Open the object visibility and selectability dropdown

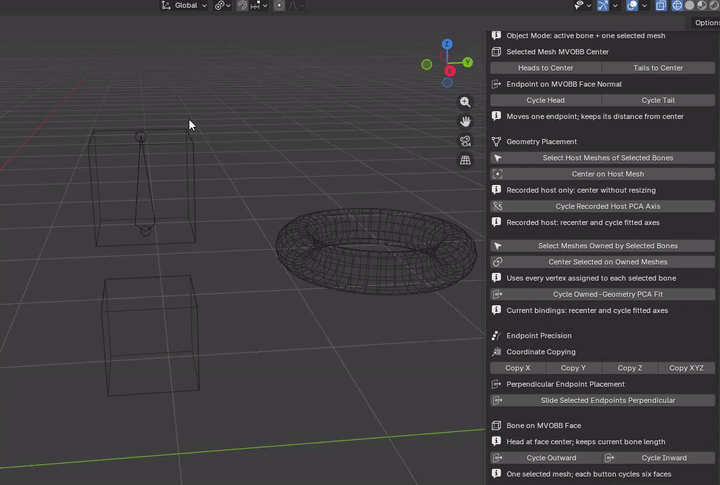click(583, 6)
